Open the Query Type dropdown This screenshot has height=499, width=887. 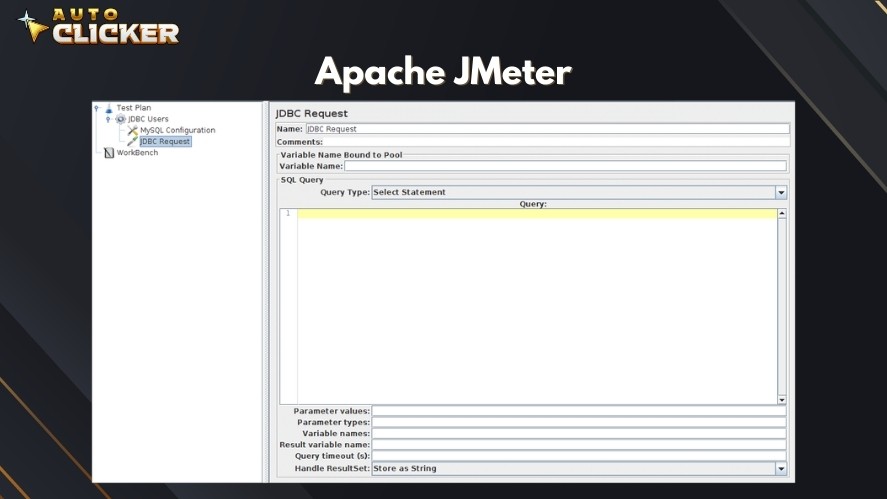pos(579,192)
